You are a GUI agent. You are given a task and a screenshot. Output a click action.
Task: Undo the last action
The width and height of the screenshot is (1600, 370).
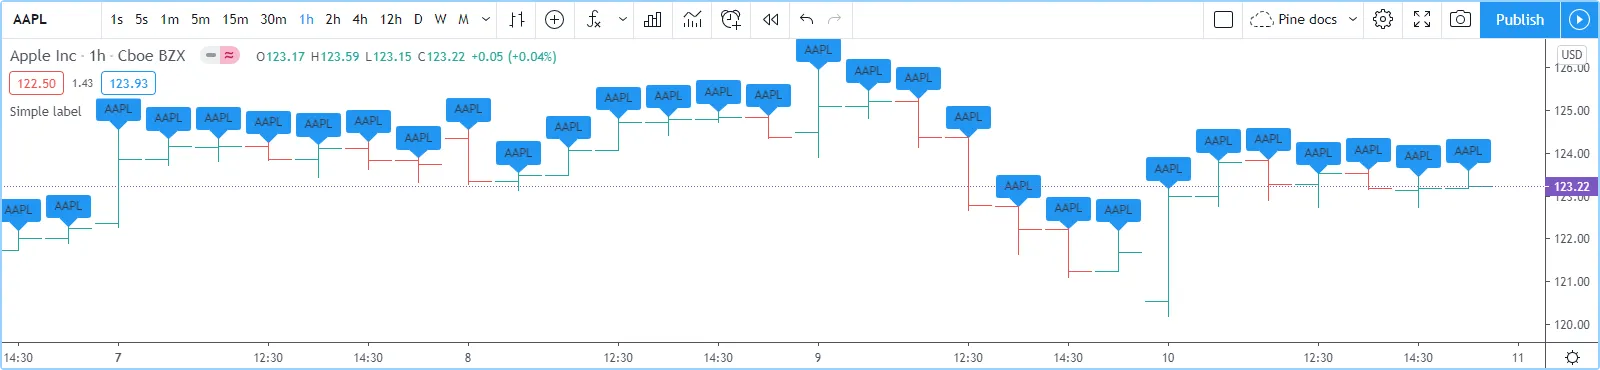tap(807, 19)
